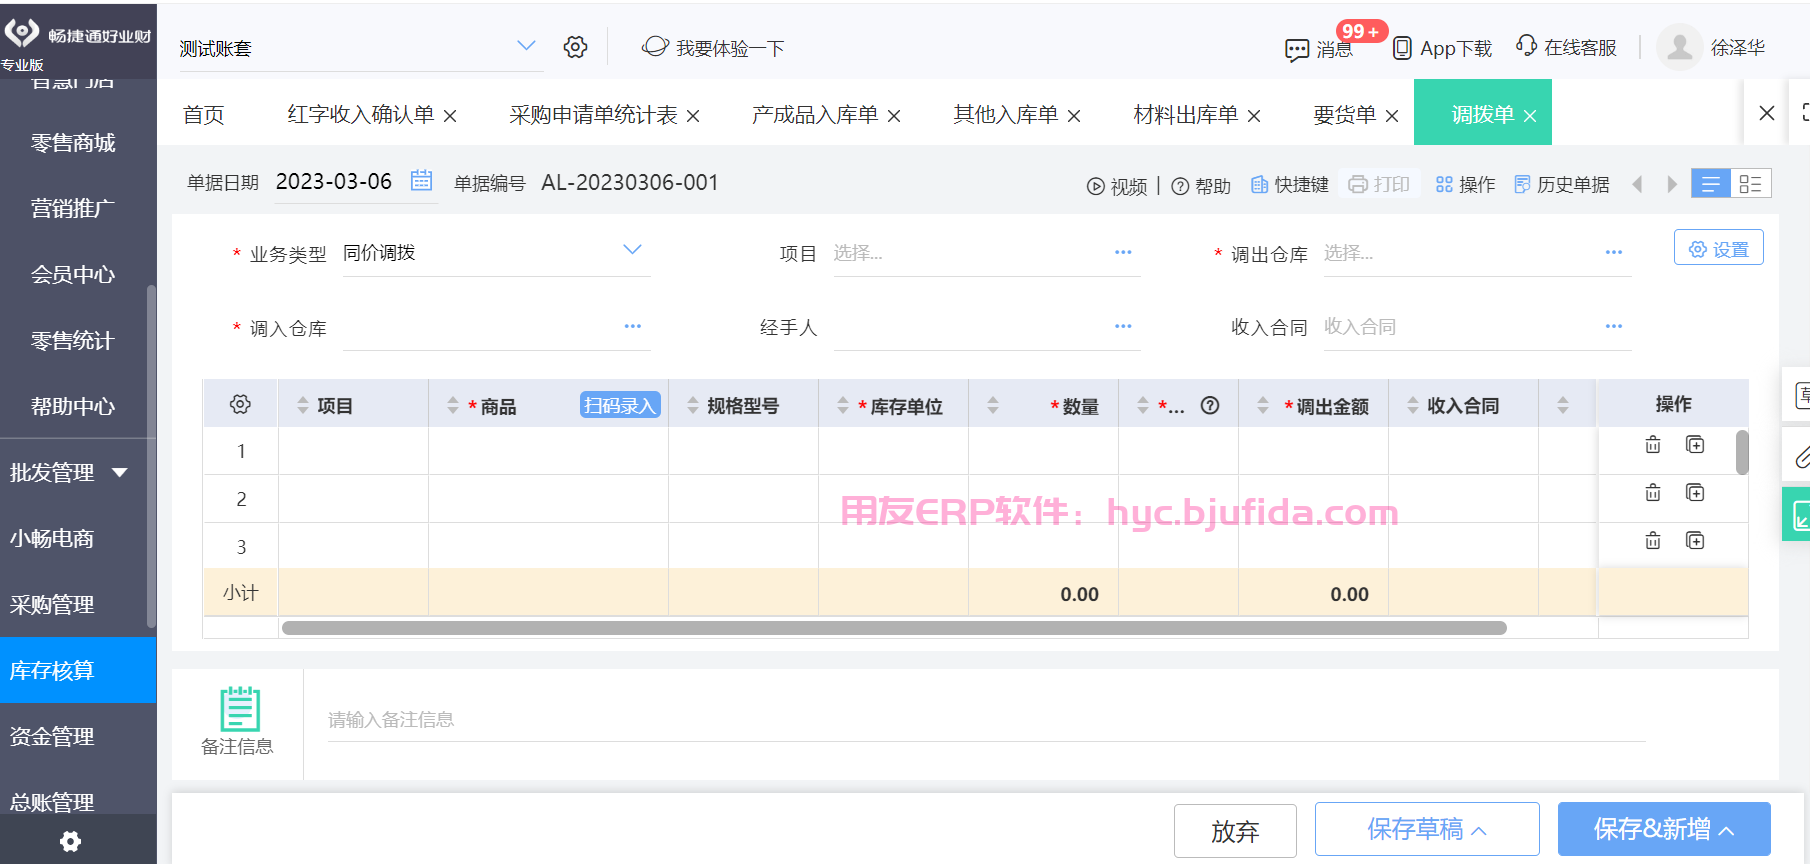Add a row after row 1

click(1695, 444)
